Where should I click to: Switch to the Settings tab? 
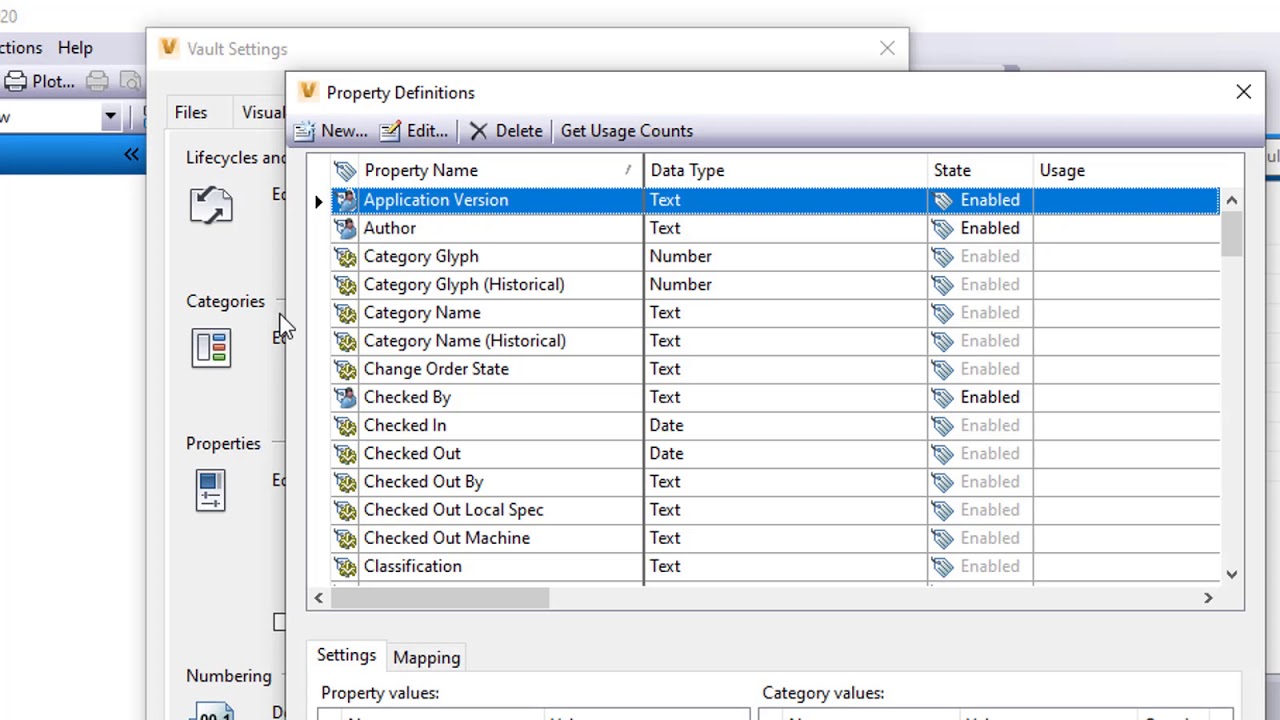346,656
